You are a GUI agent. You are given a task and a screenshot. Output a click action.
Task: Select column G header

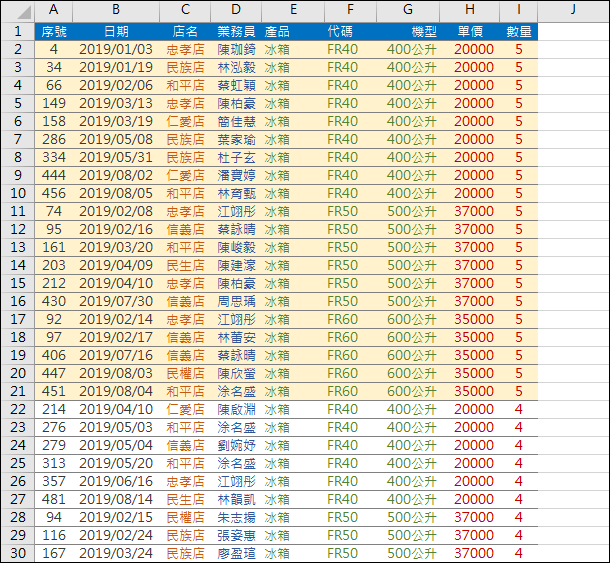[408, 10]
